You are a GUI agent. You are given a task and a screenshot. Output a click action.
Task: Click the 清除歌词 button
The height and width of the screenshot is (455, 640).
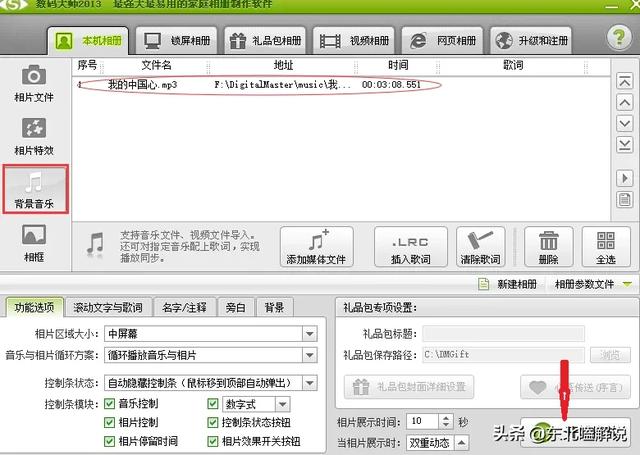coord(480,247)
